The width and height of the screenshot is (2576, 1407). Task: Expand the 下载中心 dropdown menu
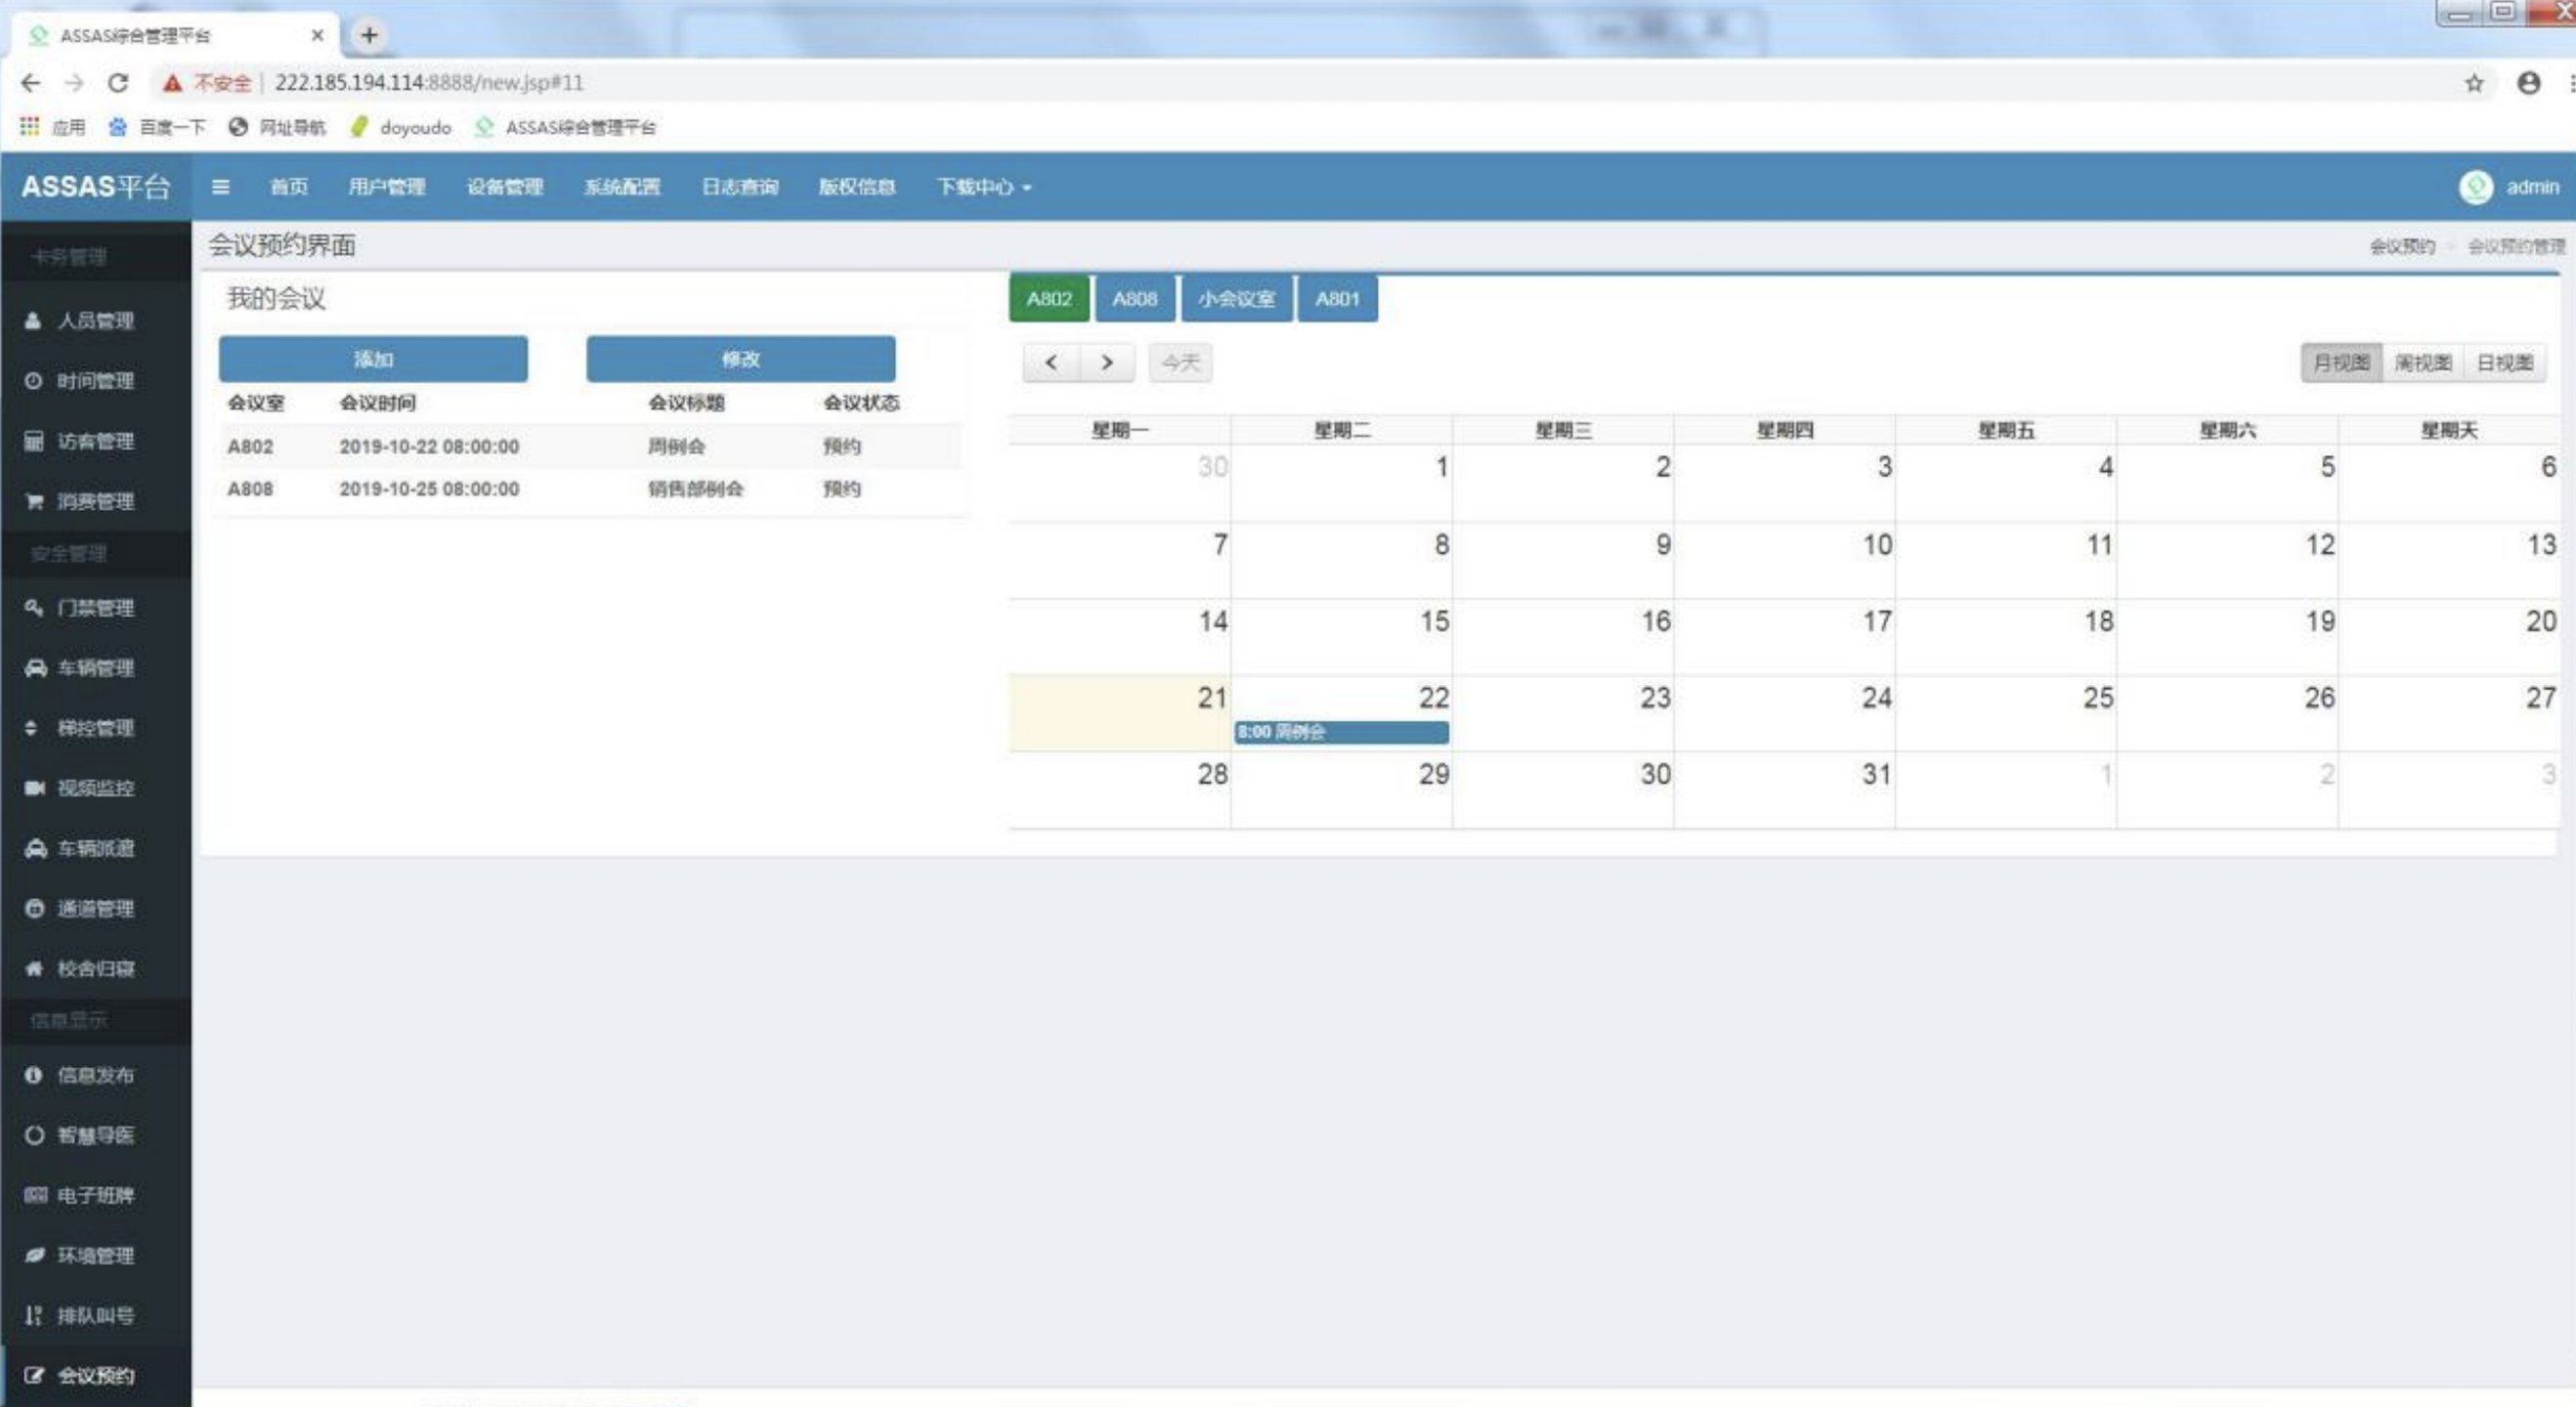coord(983,187)
